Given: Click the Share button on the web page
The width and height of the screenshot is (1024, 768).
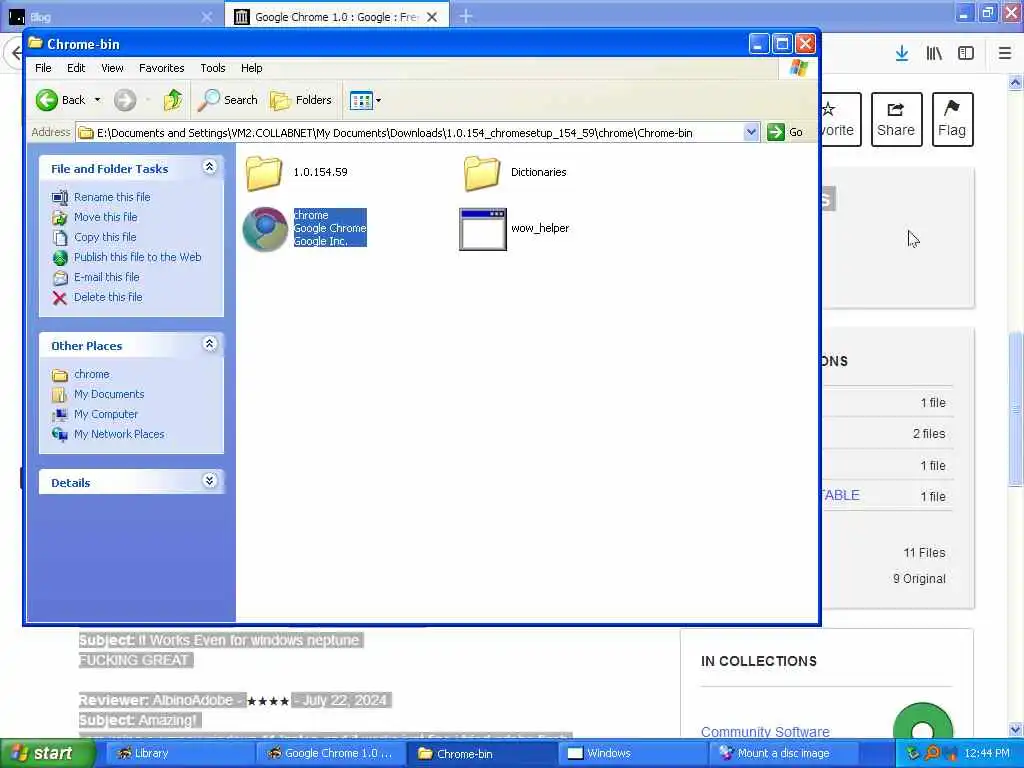Looking at the screenshot, I should click(x=896, y=120).
